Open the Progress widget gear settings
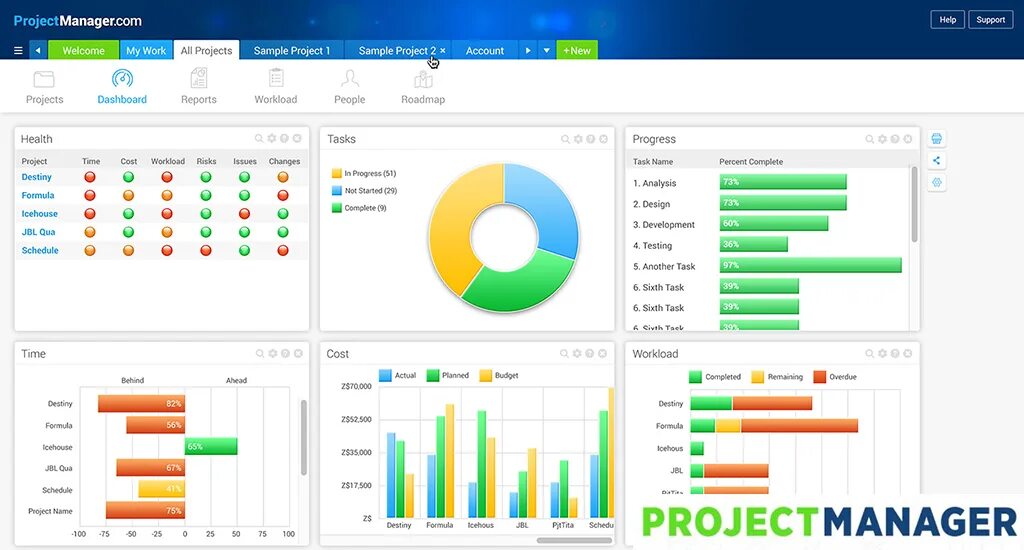1024x550 pixels. coord(882,139)
